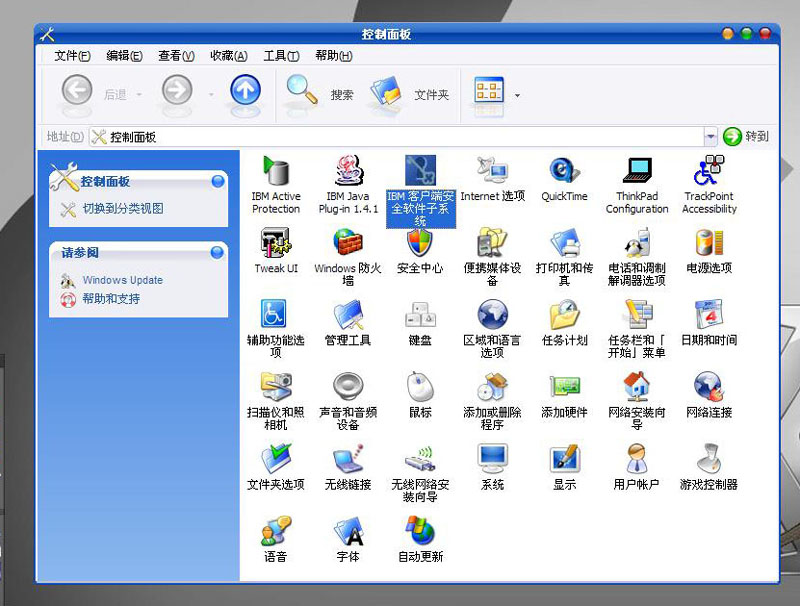Viewport: 800px width, 606px height.
Task: Open 用户帐户
Action: [637, 467]
